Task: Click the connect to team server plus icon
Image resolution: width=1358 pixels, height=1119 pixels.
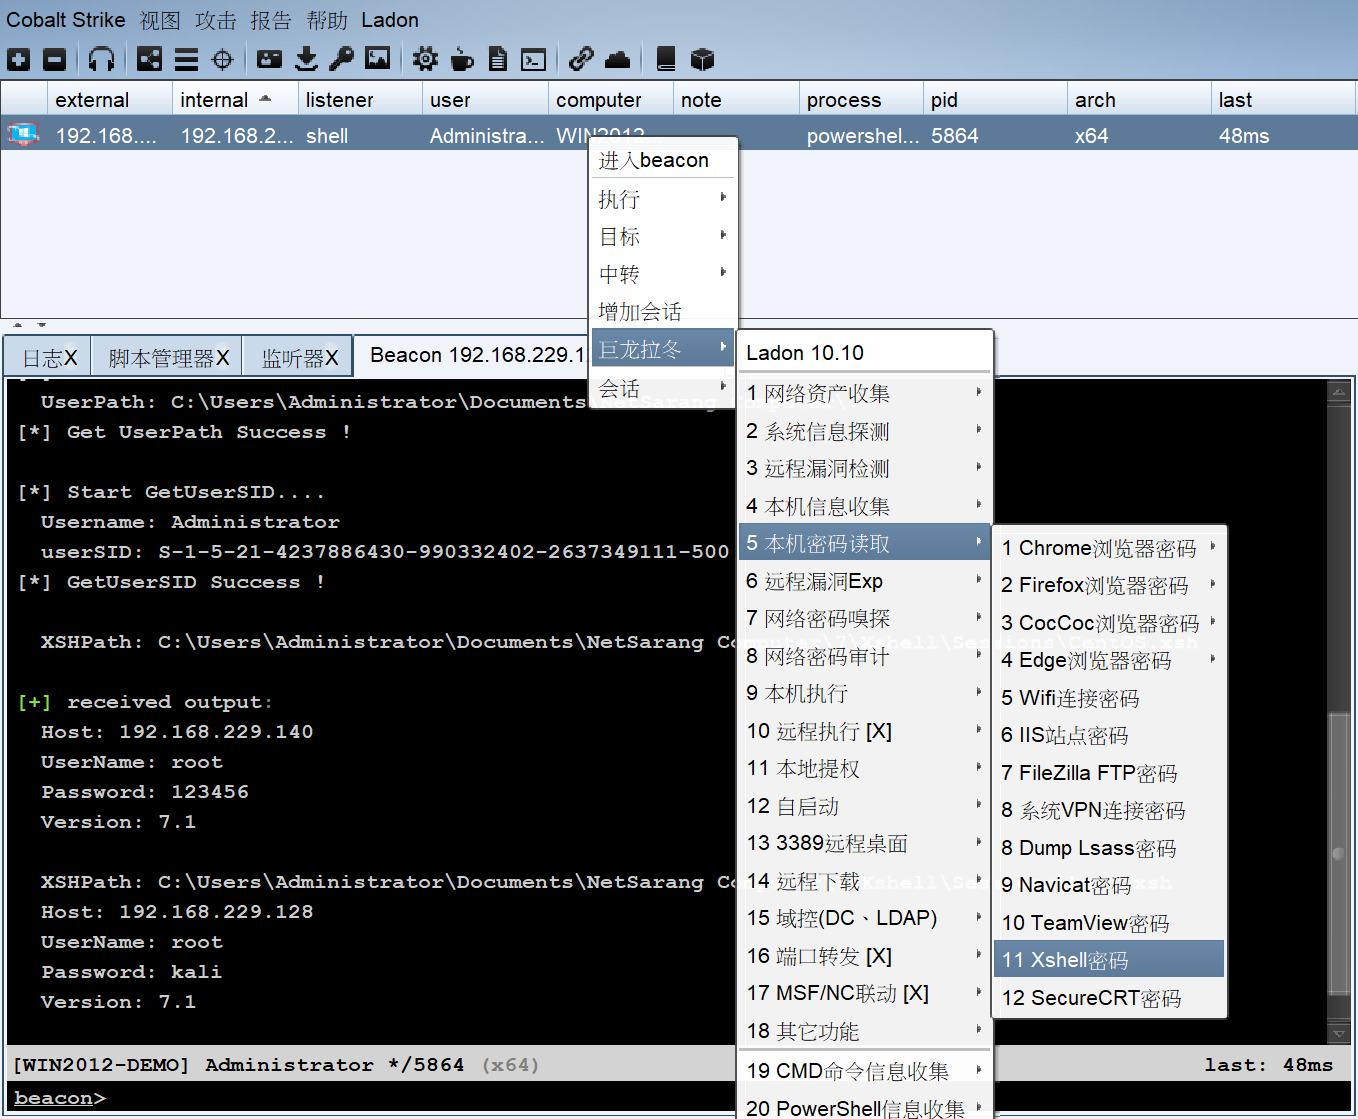Action: point(18,60)
